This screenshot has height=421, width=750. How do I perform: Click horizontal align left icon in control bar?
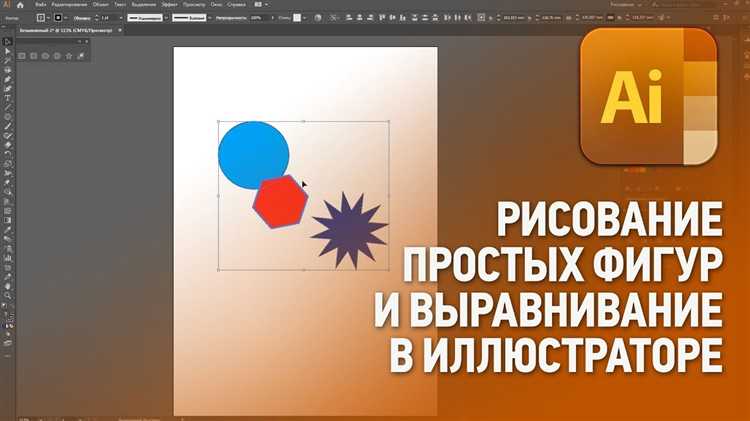point(349,18)
